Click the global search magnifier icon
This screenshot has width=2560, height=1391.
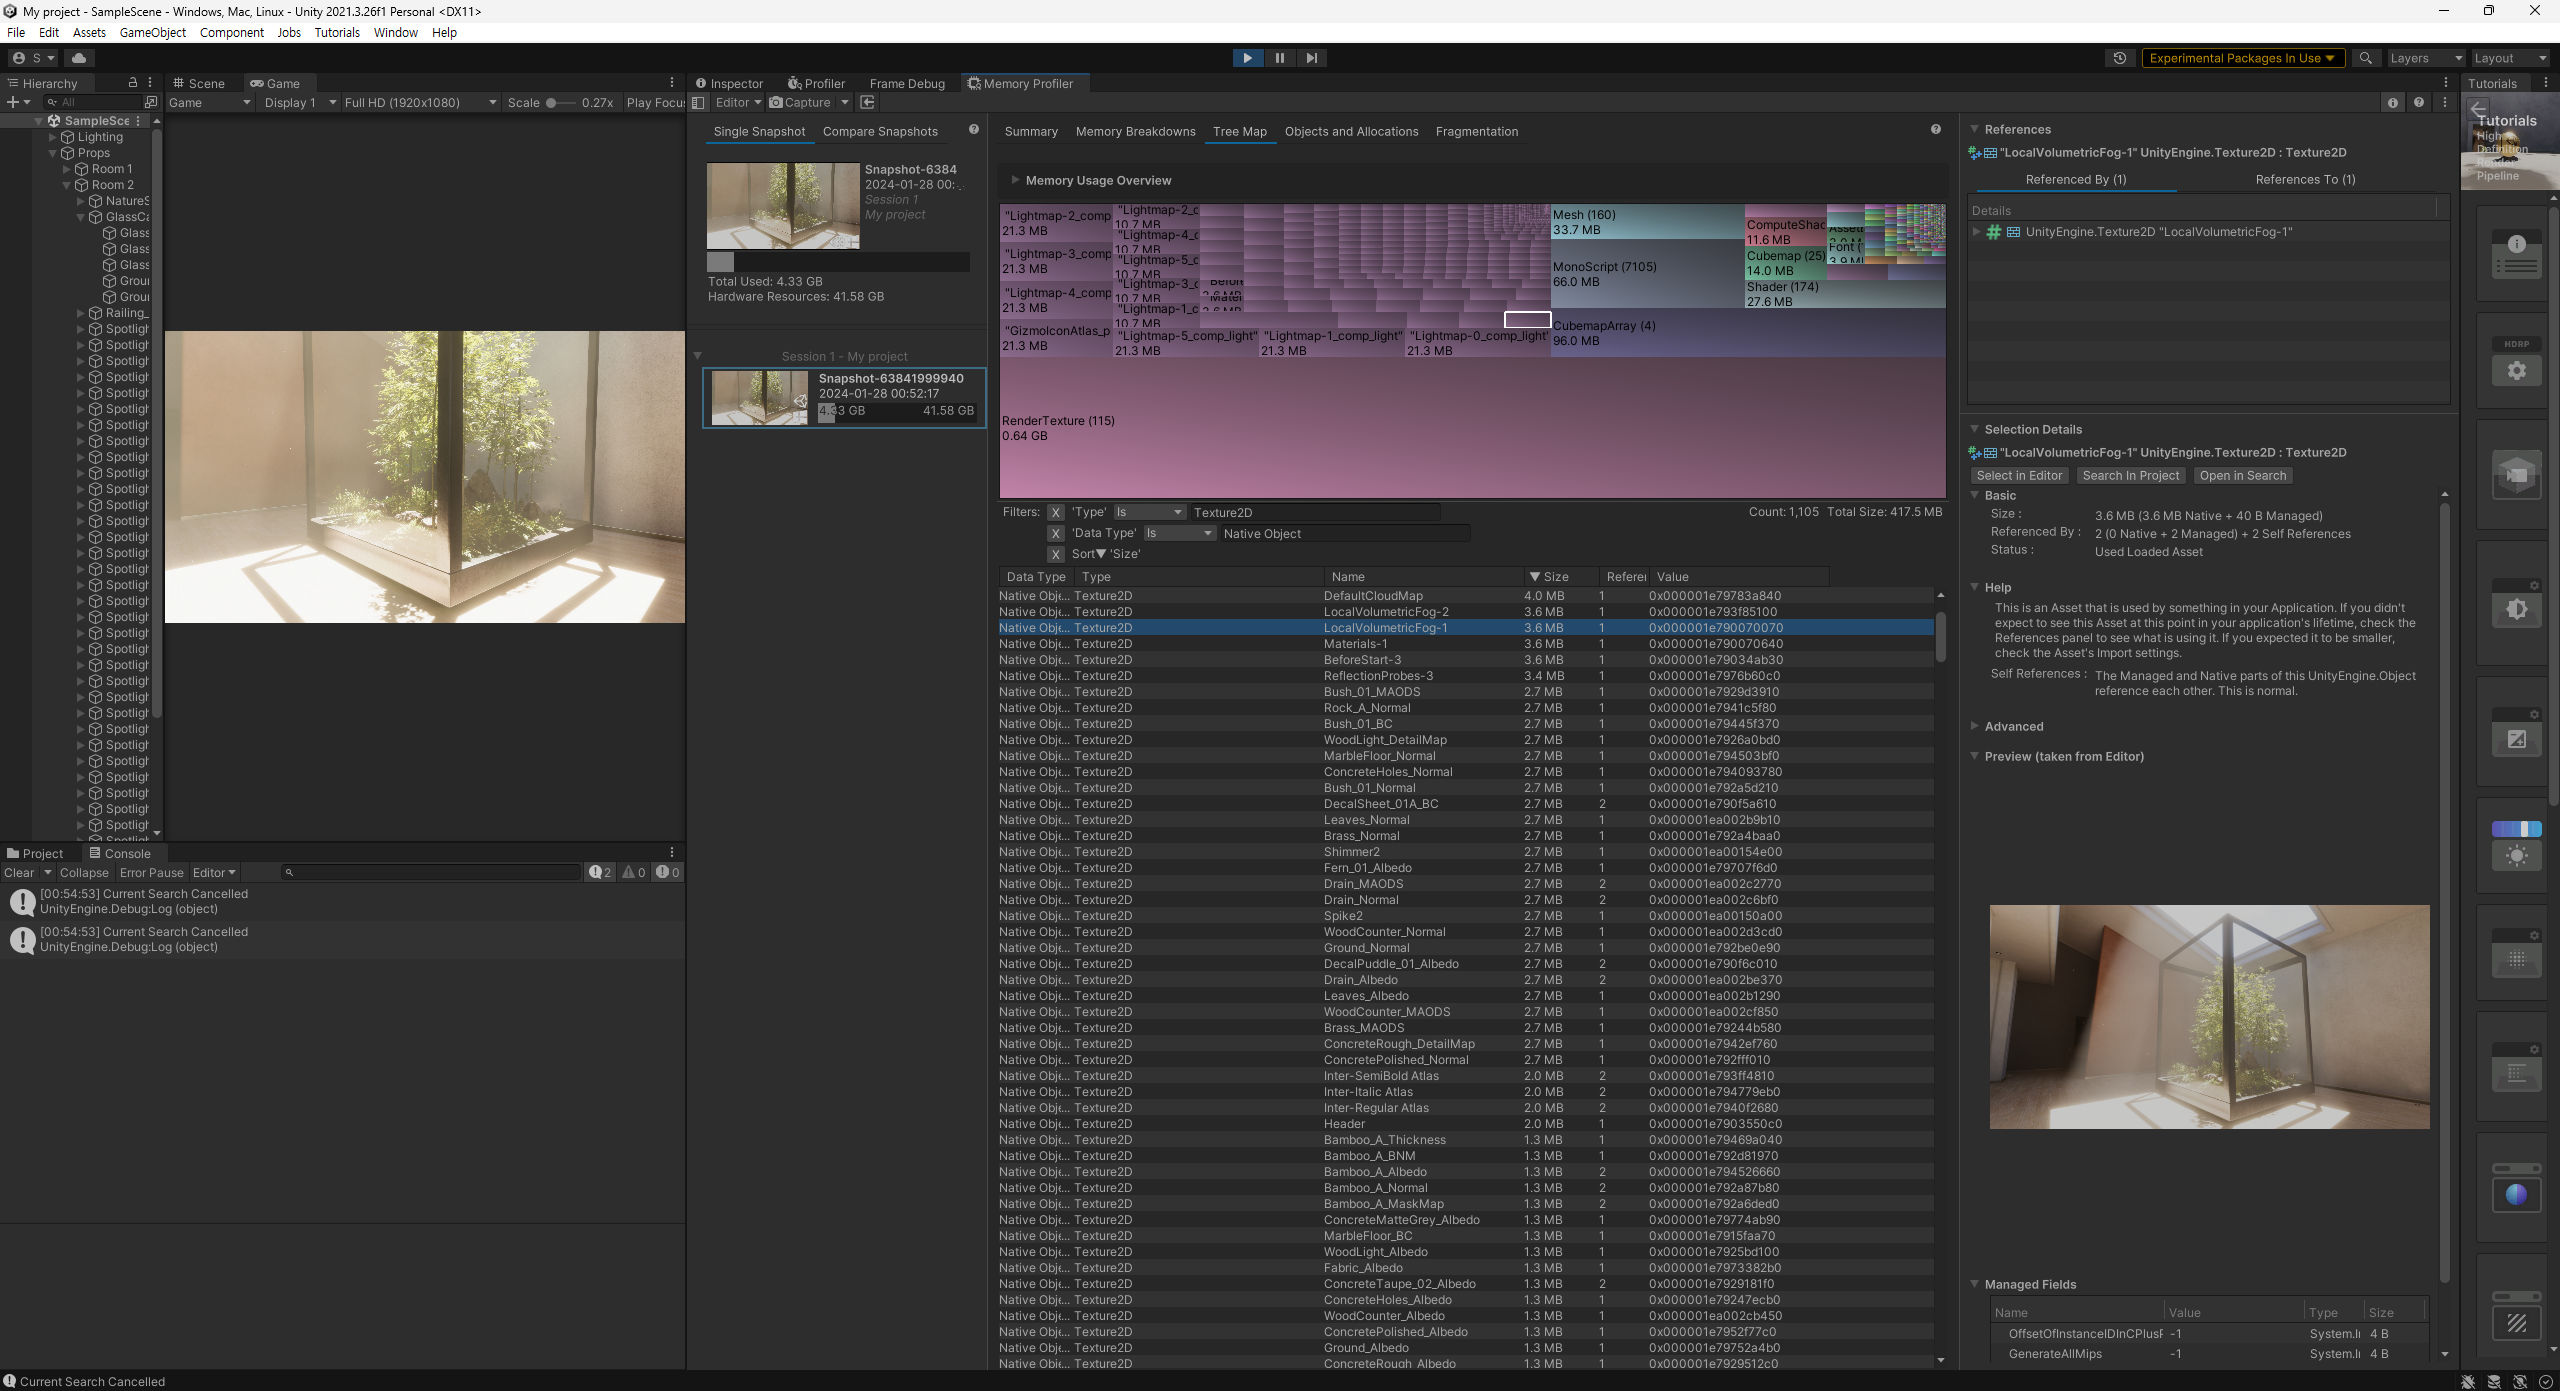click(2365, 58)
